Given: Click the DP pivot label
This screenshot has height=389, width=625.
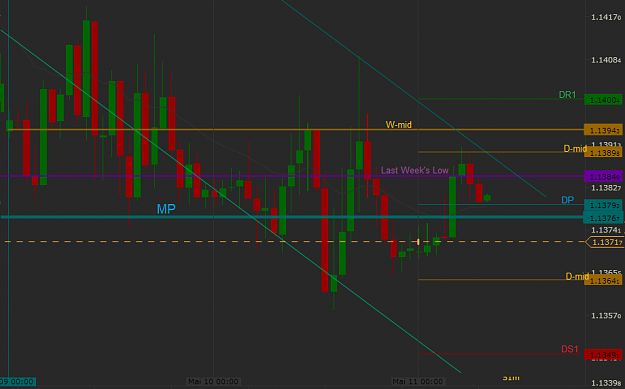Looking at the screenshot, I should click(x=568, y=200).
